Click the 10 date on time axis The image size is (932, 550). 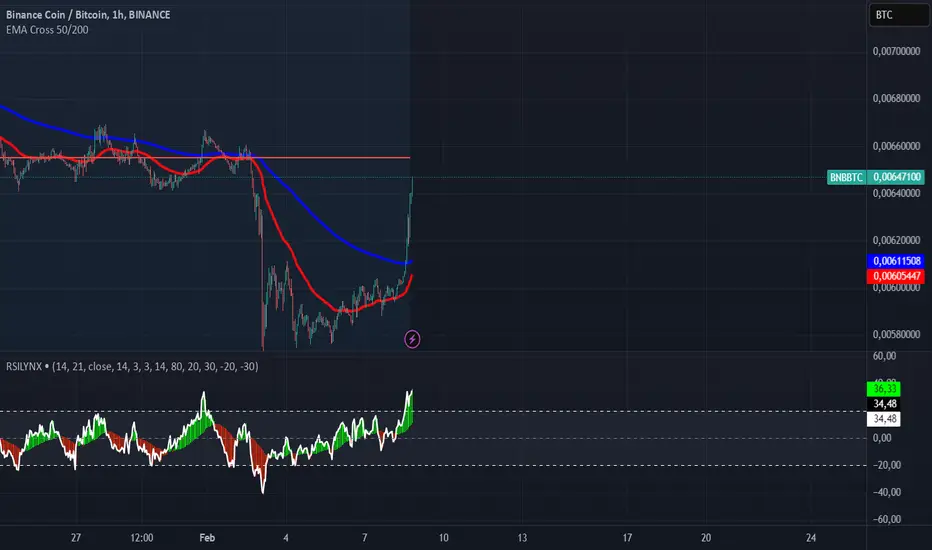click(x=443, y=538)
